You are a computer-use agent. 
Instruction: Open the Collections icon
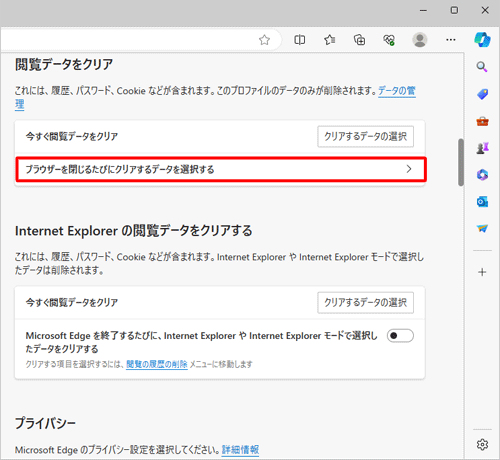click(359, 40)
